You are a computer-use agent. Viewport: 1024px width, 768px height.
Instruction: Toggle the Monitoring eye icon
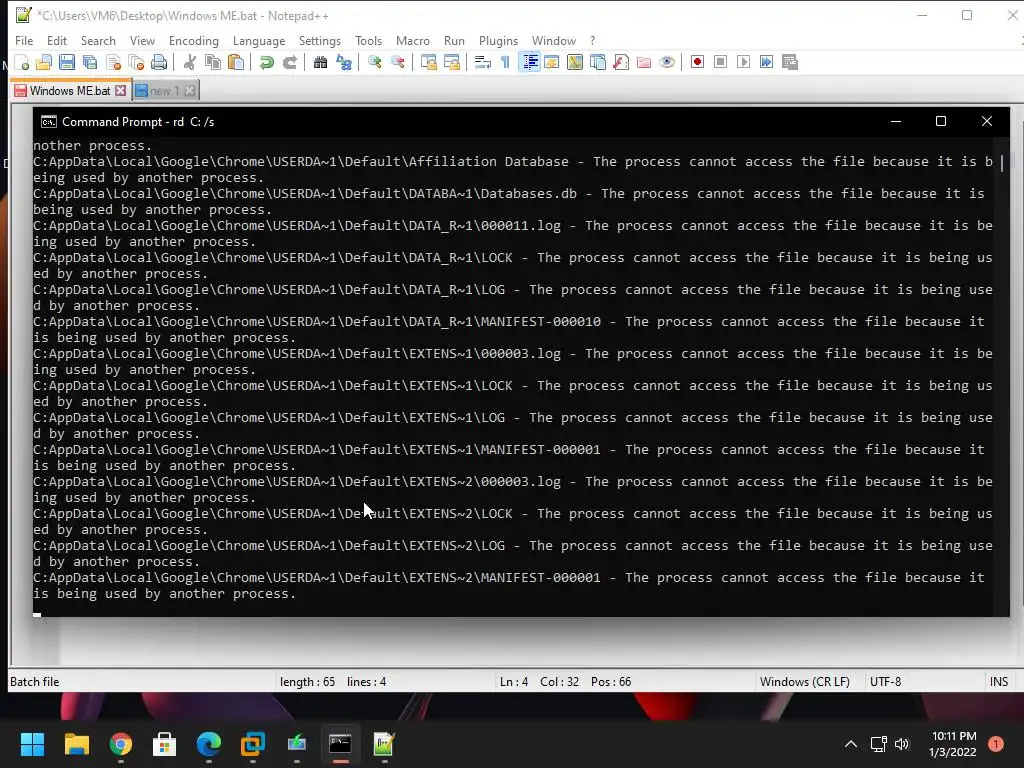coord(667,63)
